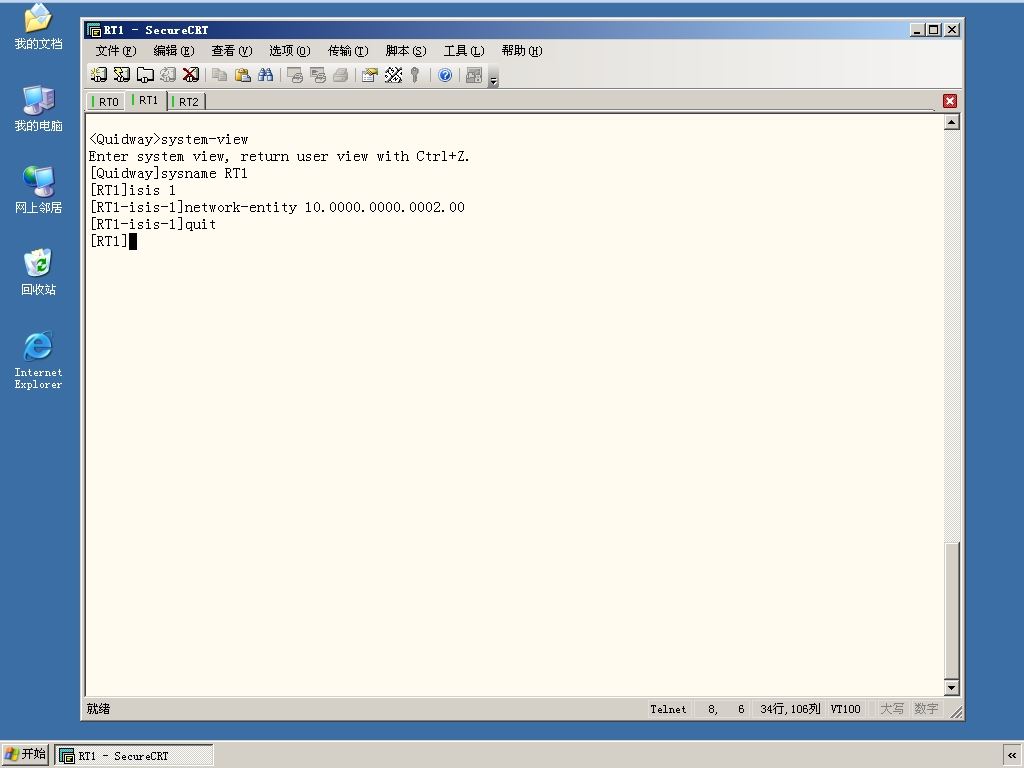
Task: Open the 文件(F) menu
Action: [x=116, y=51]
